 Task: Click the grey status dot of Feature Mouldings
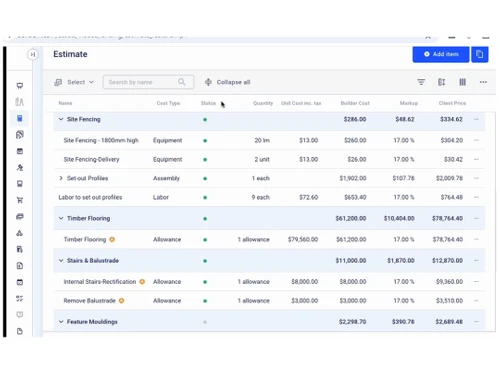[x=205, y=322]
